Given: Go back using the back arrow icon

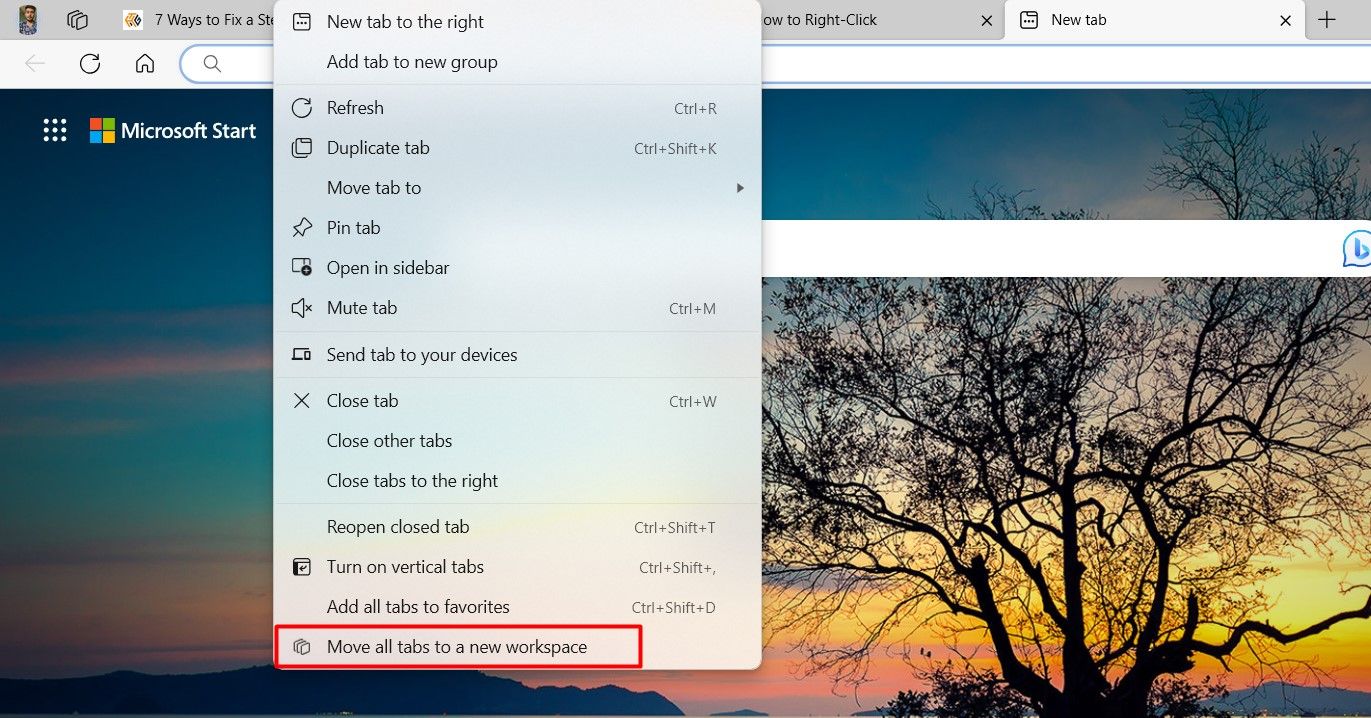Looking at the screenshot, I should 34,63.
